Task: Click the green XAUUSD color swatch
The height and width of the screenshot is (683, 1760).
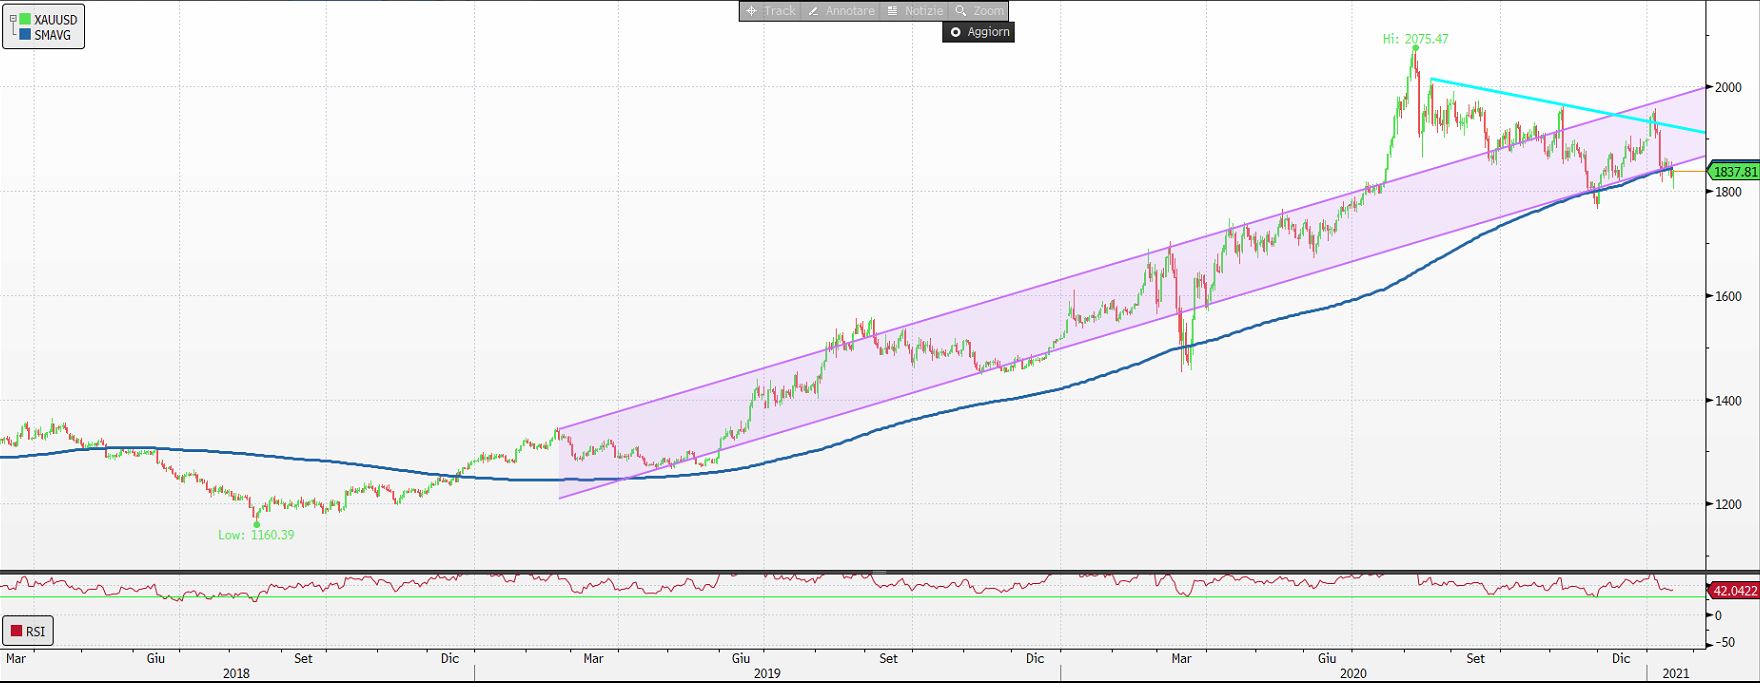Action: pyautogui.click(x=25, y=19)
